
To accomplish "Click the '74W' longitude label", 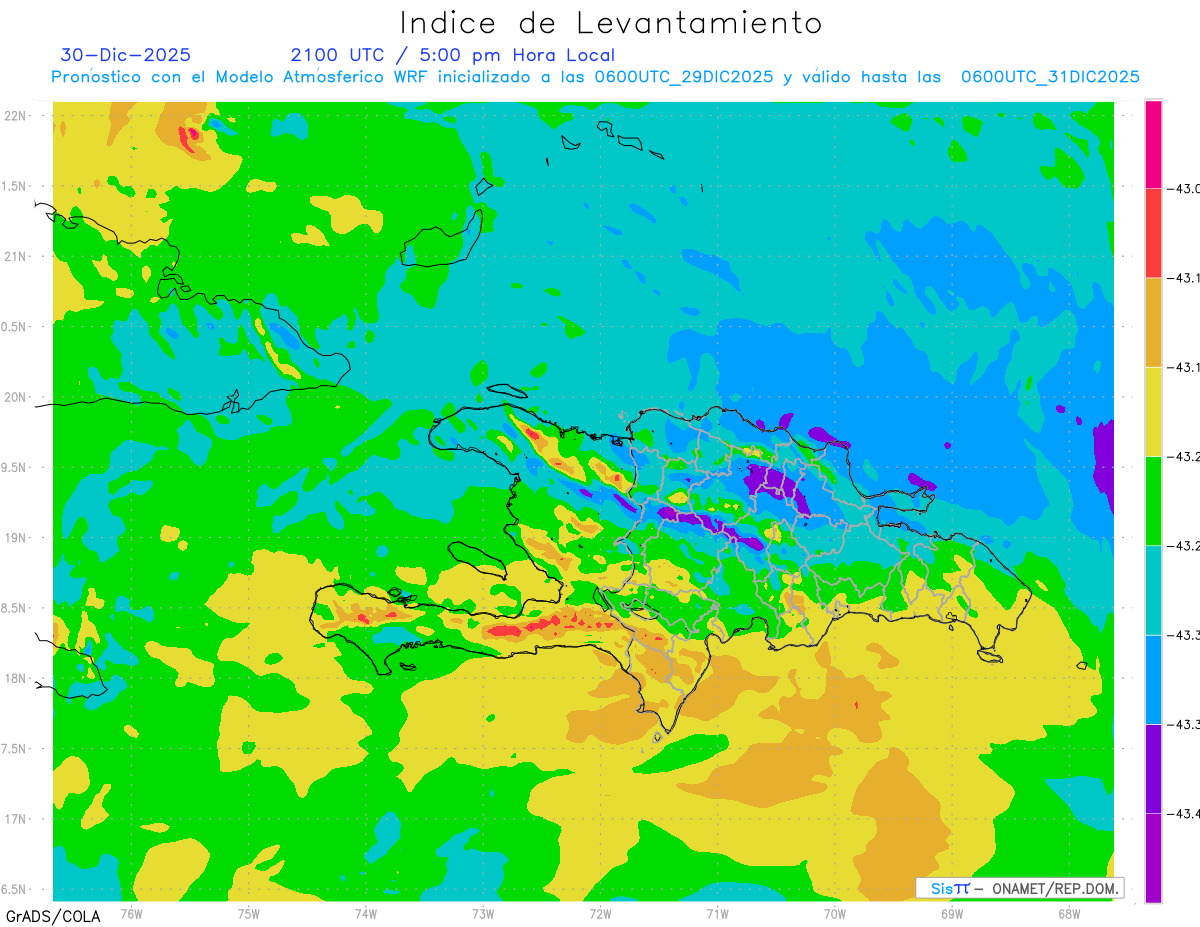I will point(365,912).
